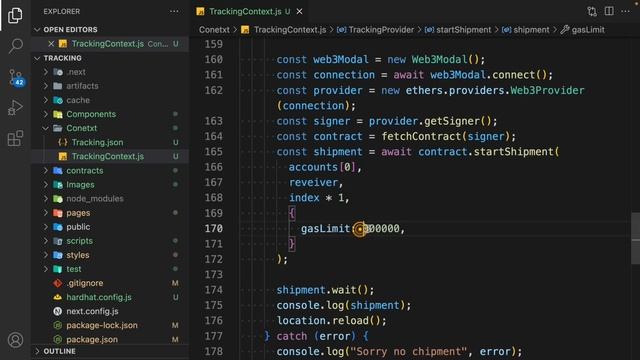Open the Explorer view in activity bar
The image size is (640, 360).
[x=15, y=15]
